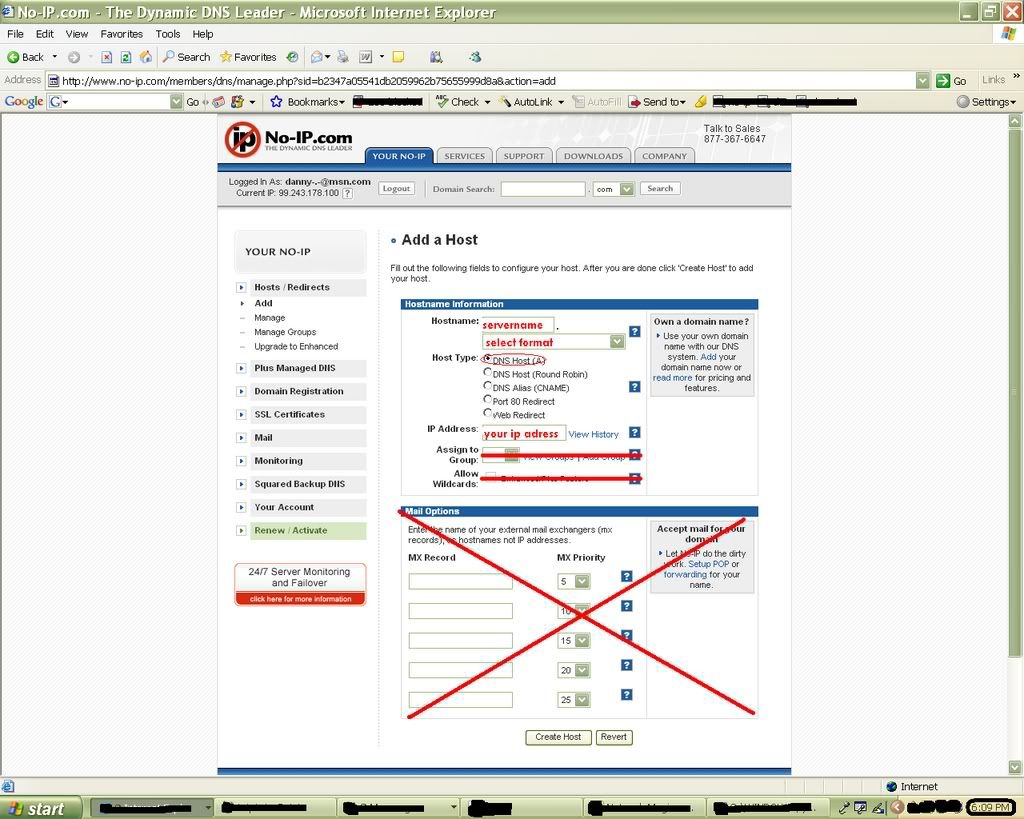This screenshot has width=1024, height=819.
Task: Click the Mail envelope icon
Action: click(x=317, y=57)
